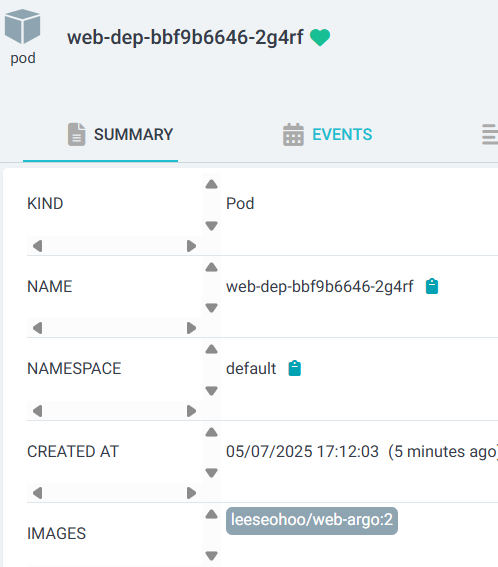Copy the pod name to clipboard
498x567 pixels.
click(x=432, y=287)
